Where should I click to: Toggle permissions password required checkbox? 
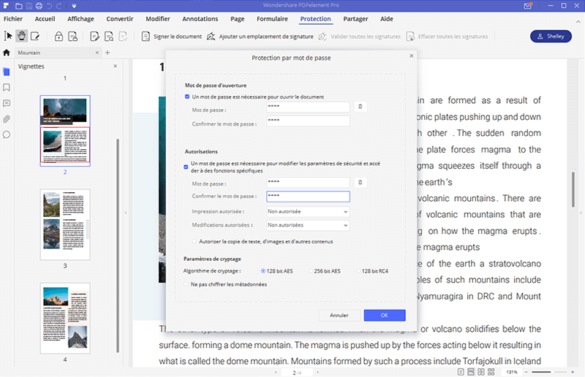[186, 167]
